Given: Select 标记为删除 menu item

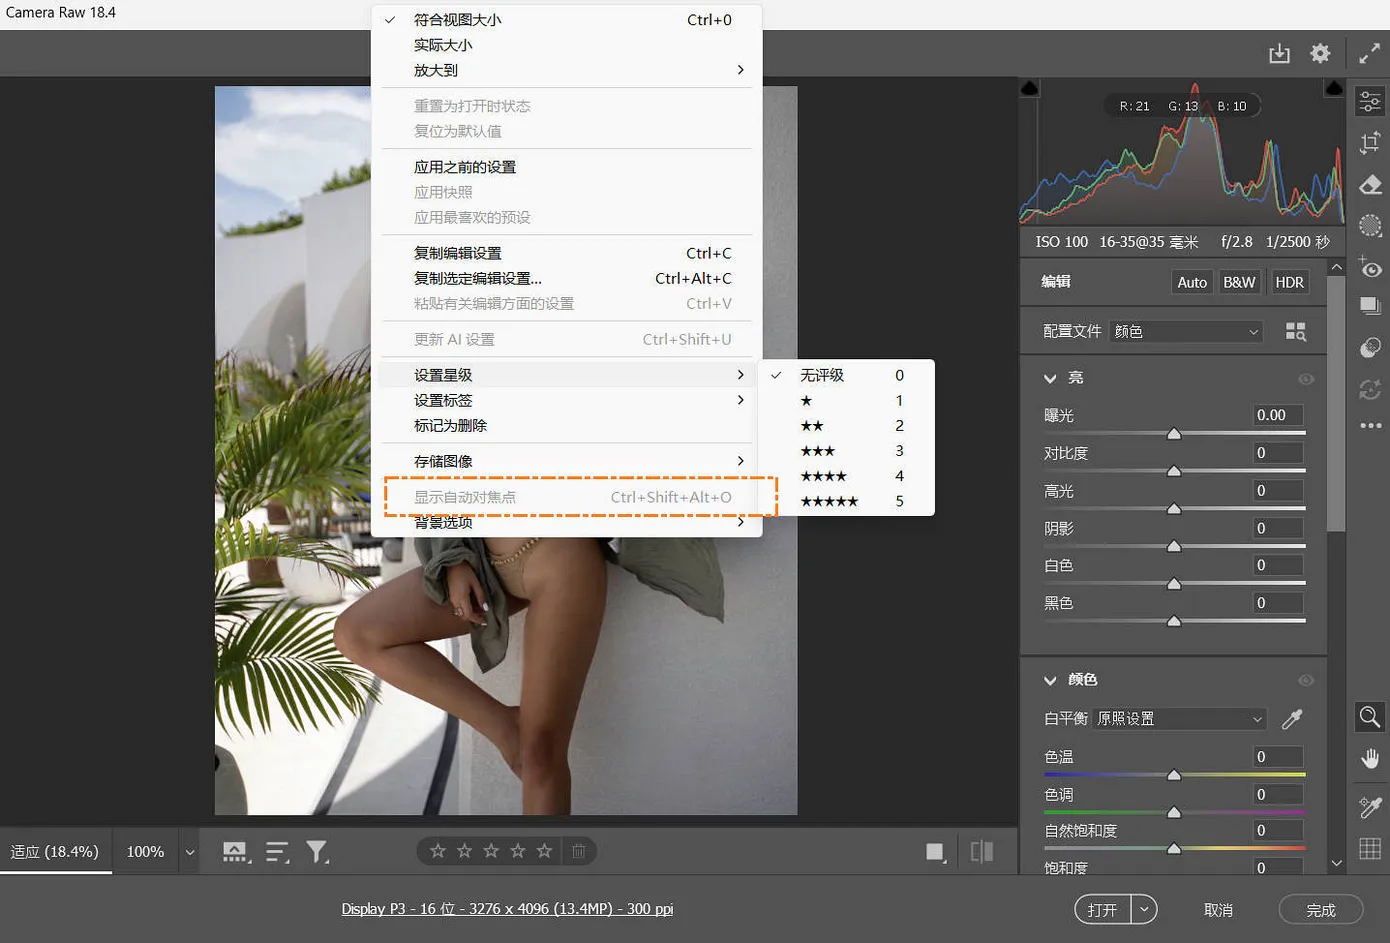Looking at the screenshot, I should point(566,425).
